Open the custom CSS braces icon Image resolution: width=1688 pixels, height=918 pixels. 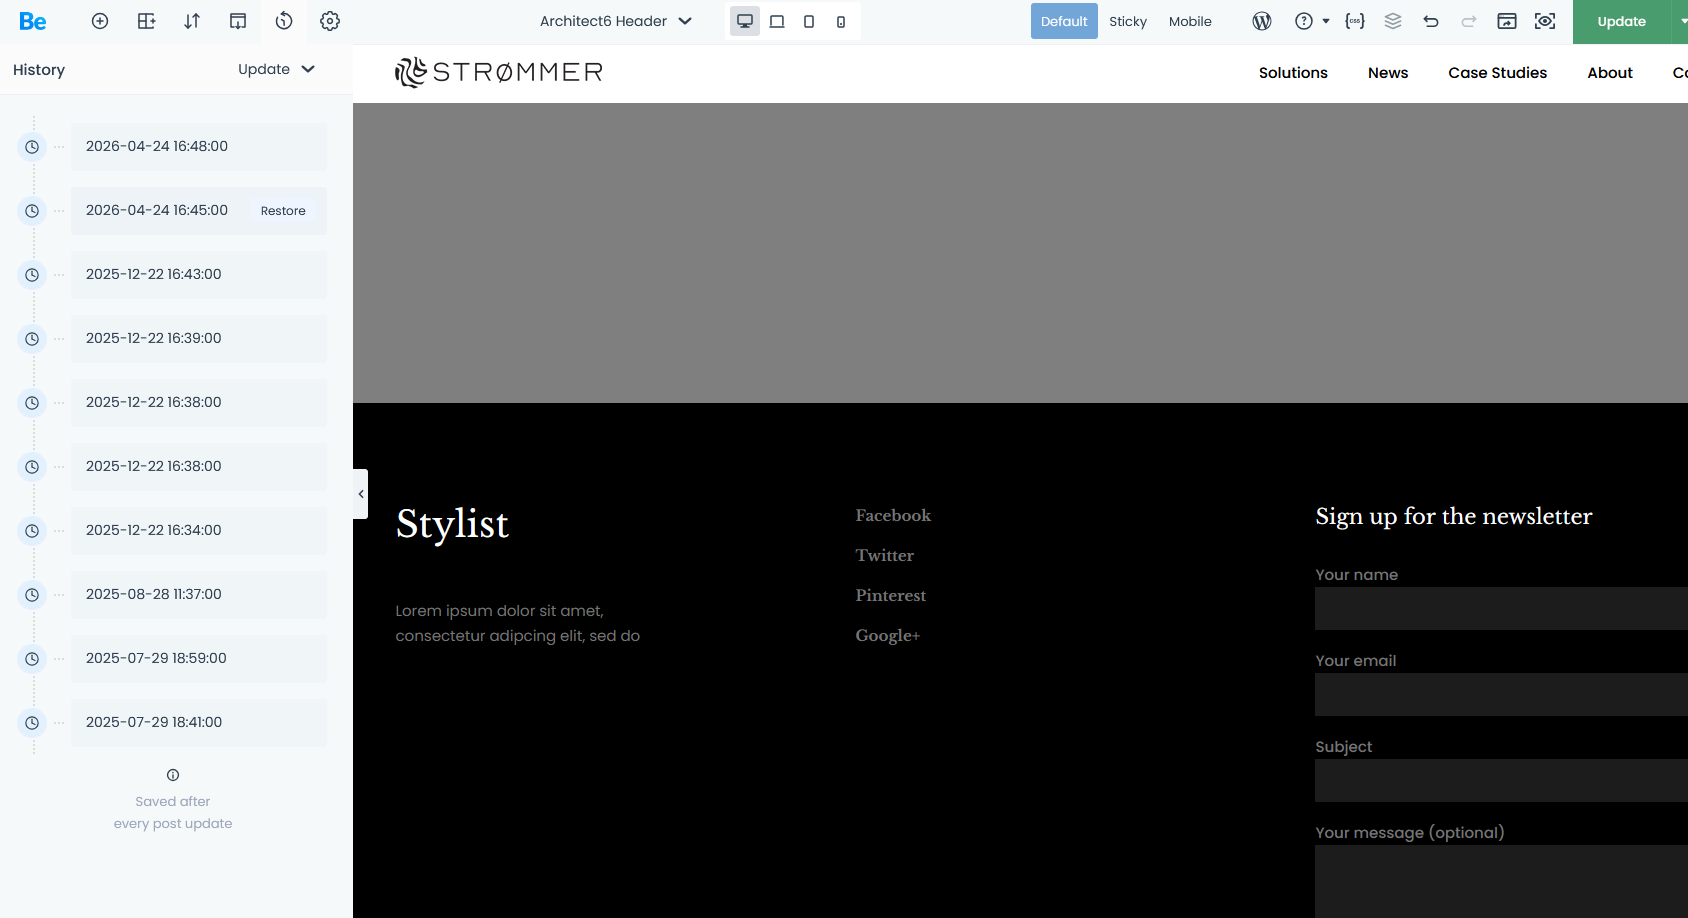pyautogui.click(x=1355, y=21)
